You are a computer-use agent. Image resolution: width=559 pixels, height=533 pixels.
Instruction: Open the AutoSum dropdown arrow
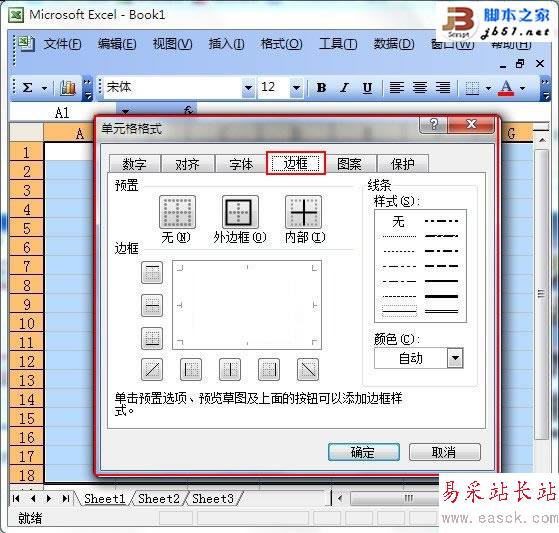44,88
